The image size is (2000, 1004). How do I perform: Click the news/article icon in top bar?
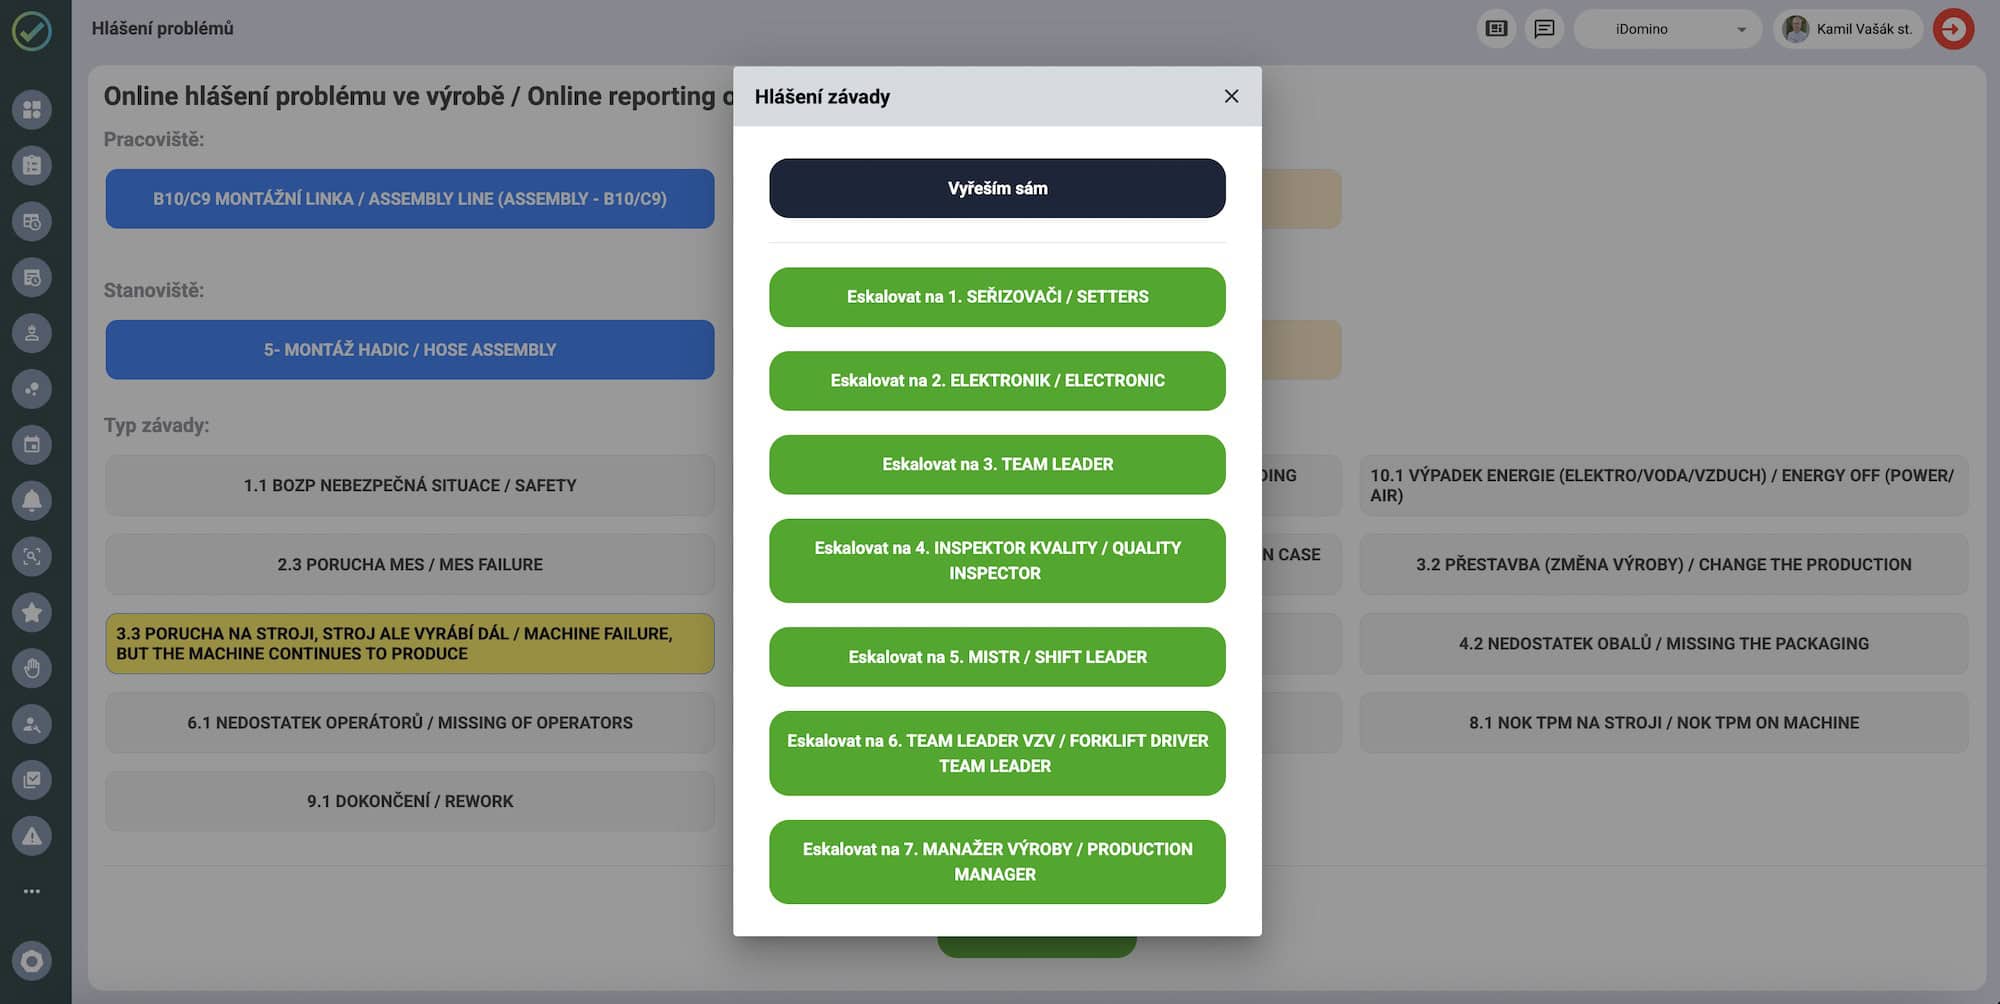(1496, 29)
